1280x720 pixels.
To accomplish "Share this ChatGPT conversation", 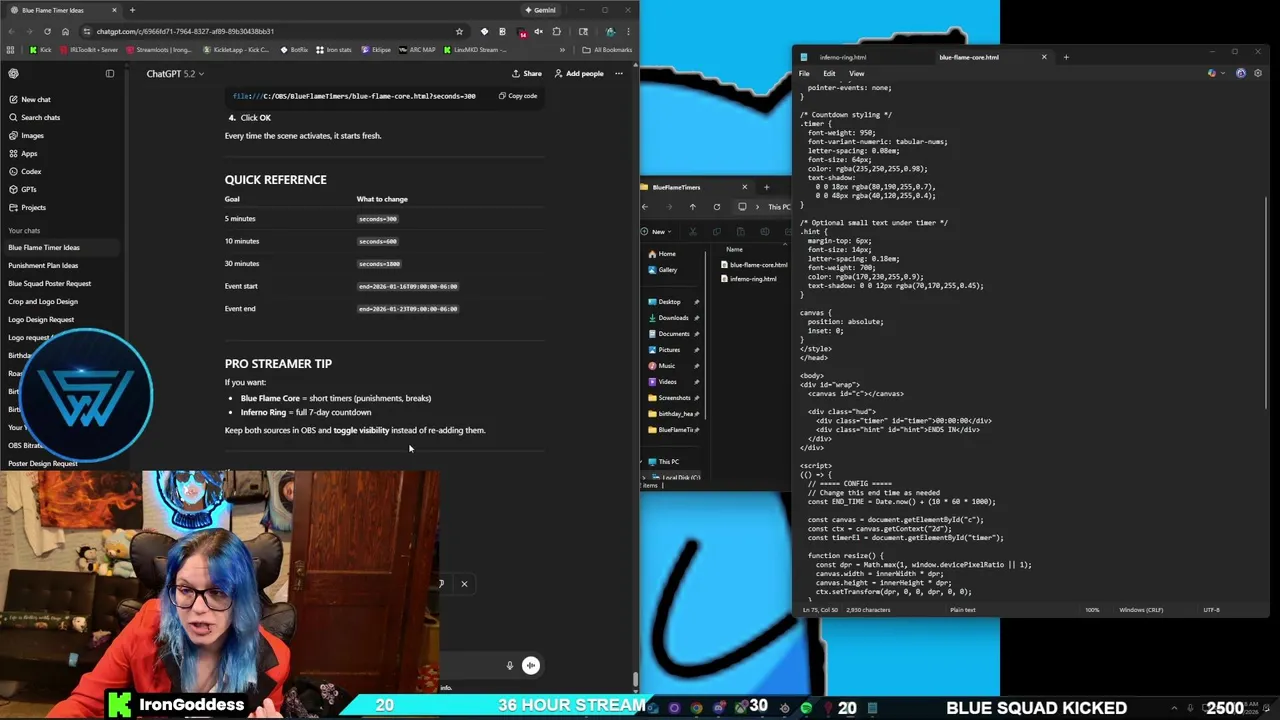I will pyautogui.click(x=527, y=73).
